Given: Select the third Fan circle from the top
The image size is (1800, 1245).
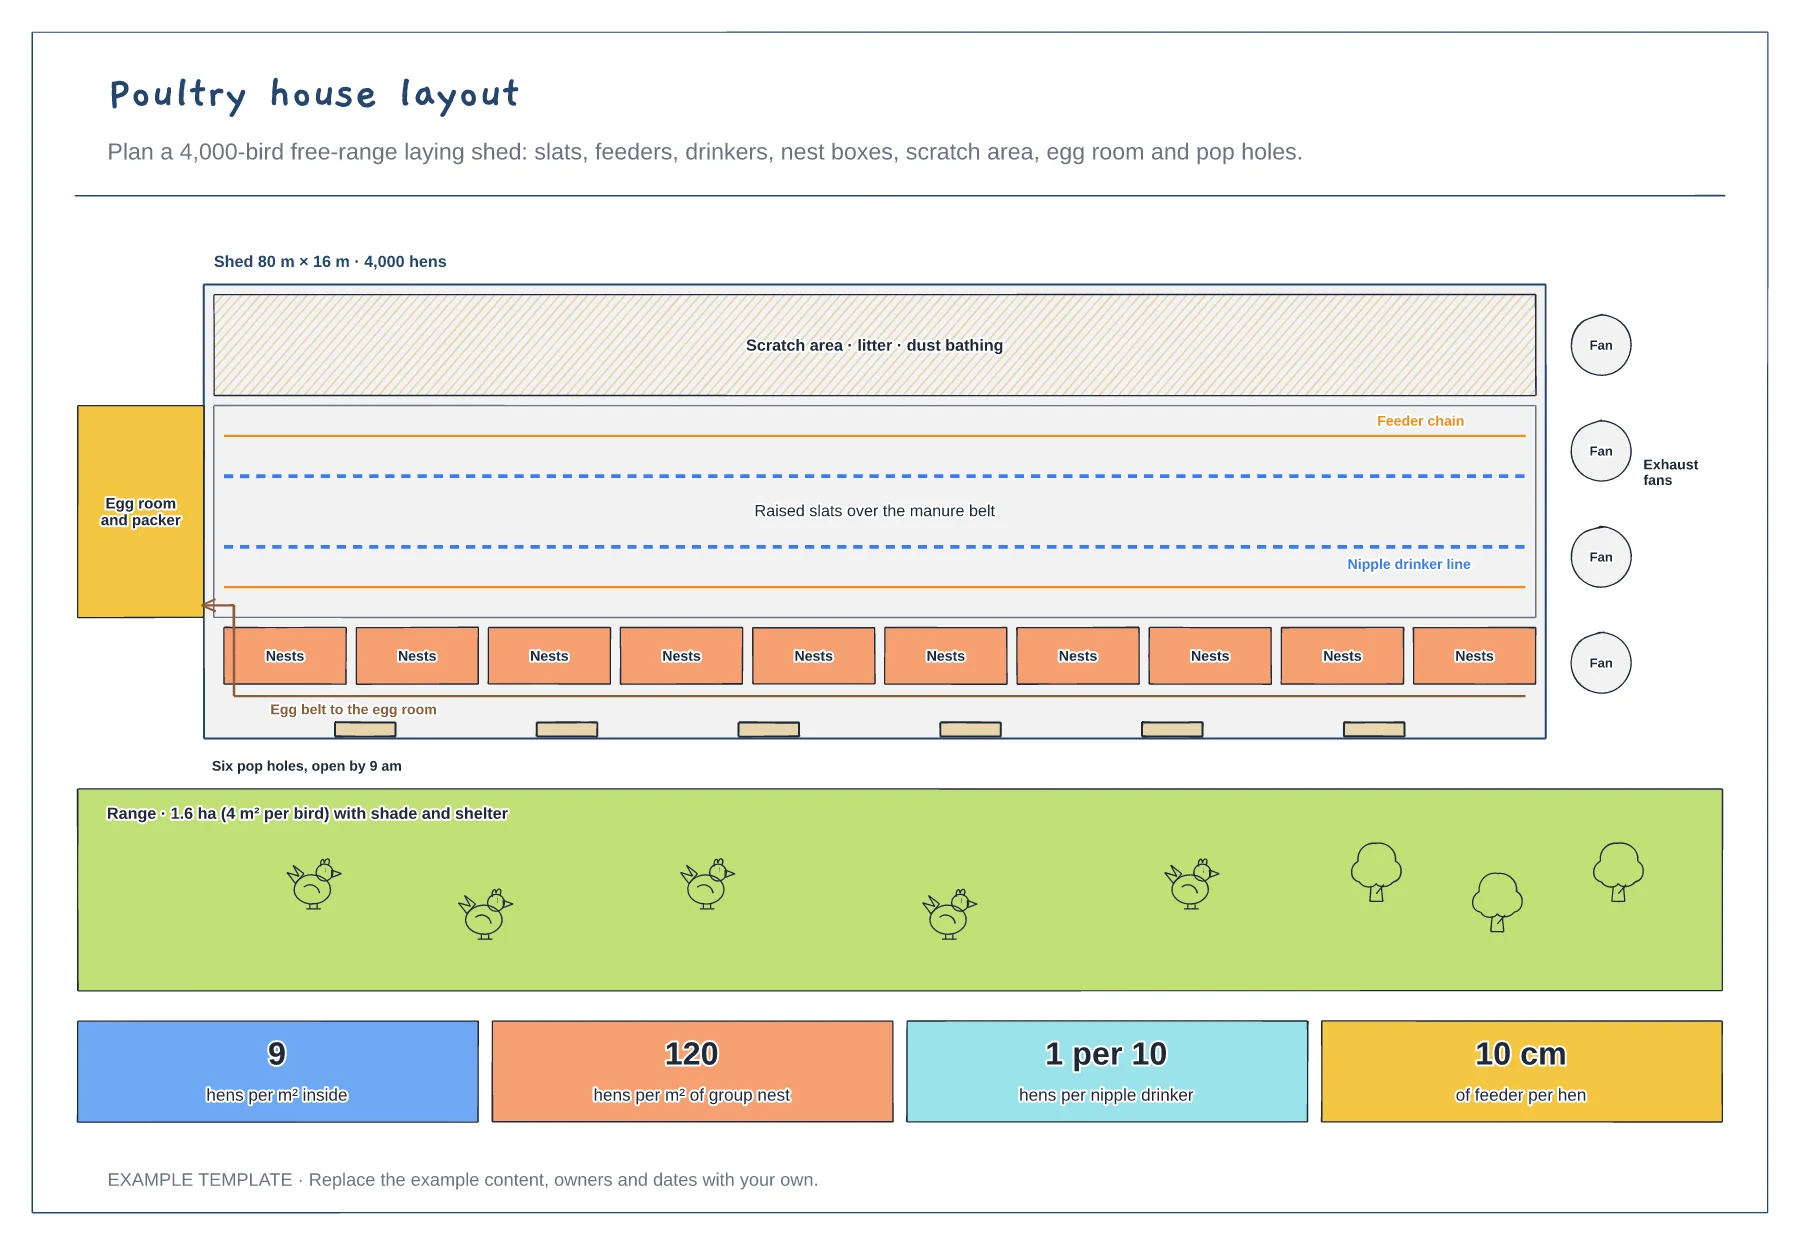Looking at the screenshot, I should [1601, 557].
